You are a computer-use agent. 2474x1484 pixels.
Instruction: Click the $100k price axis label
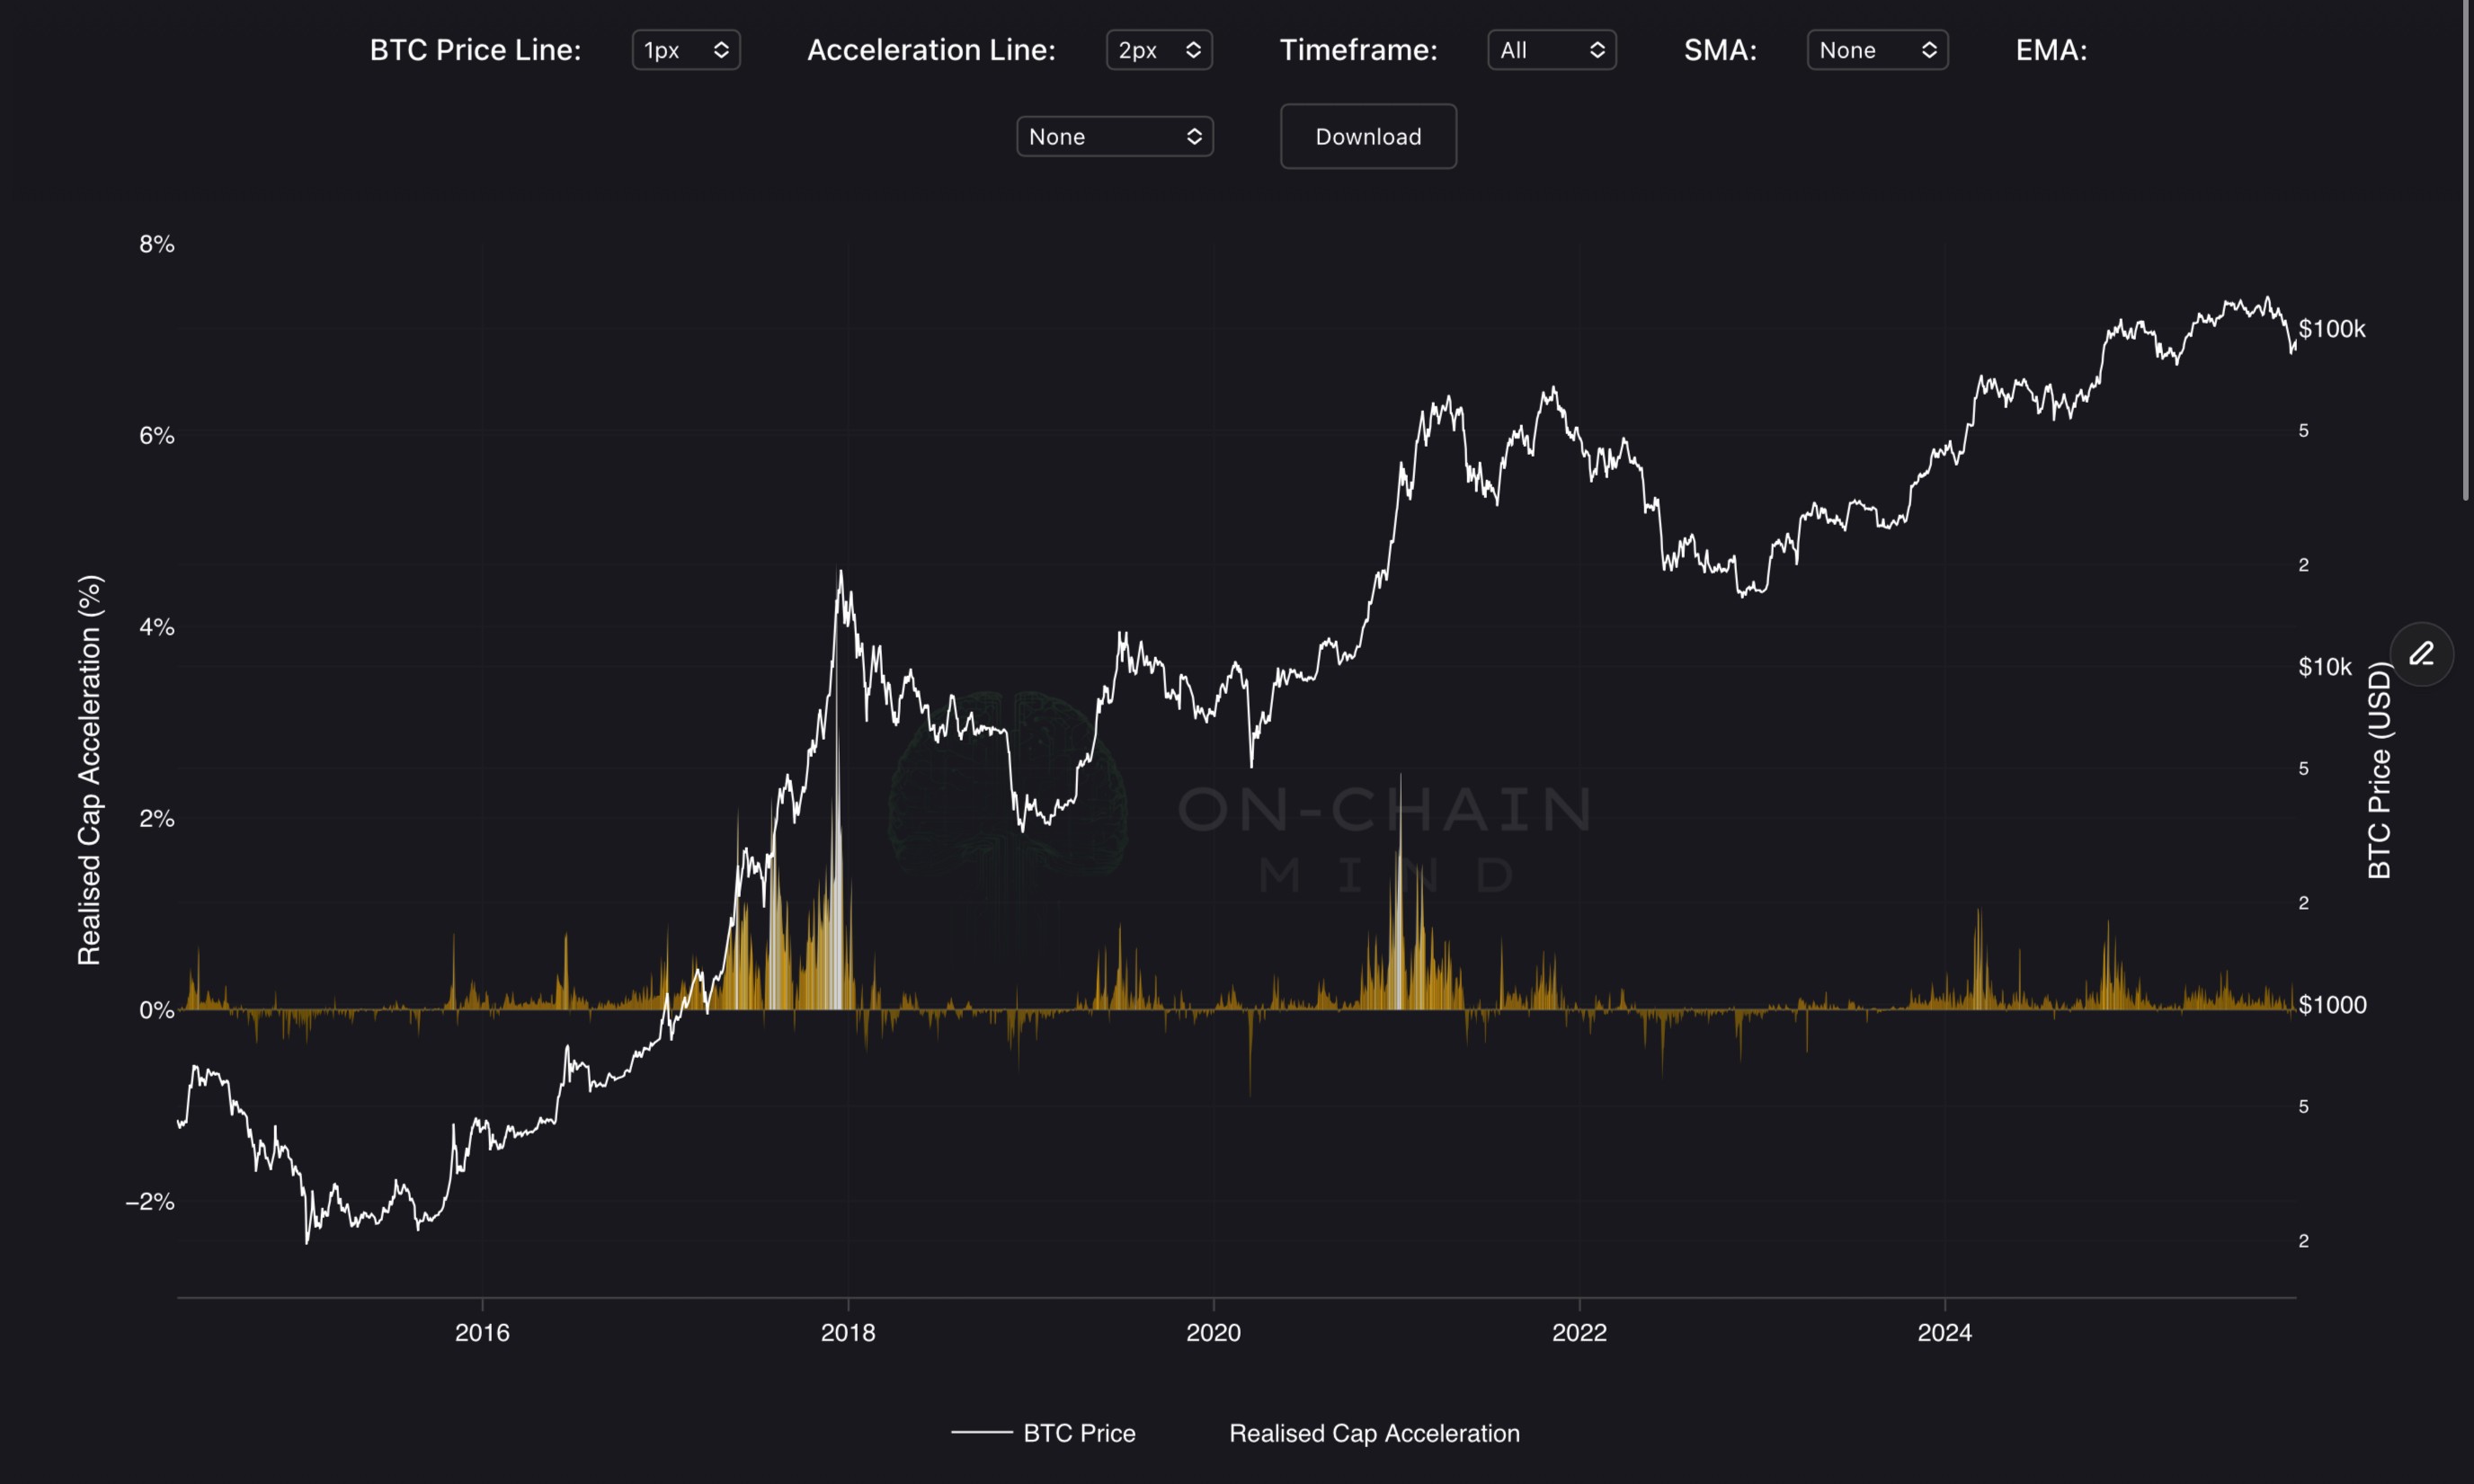2331,329
